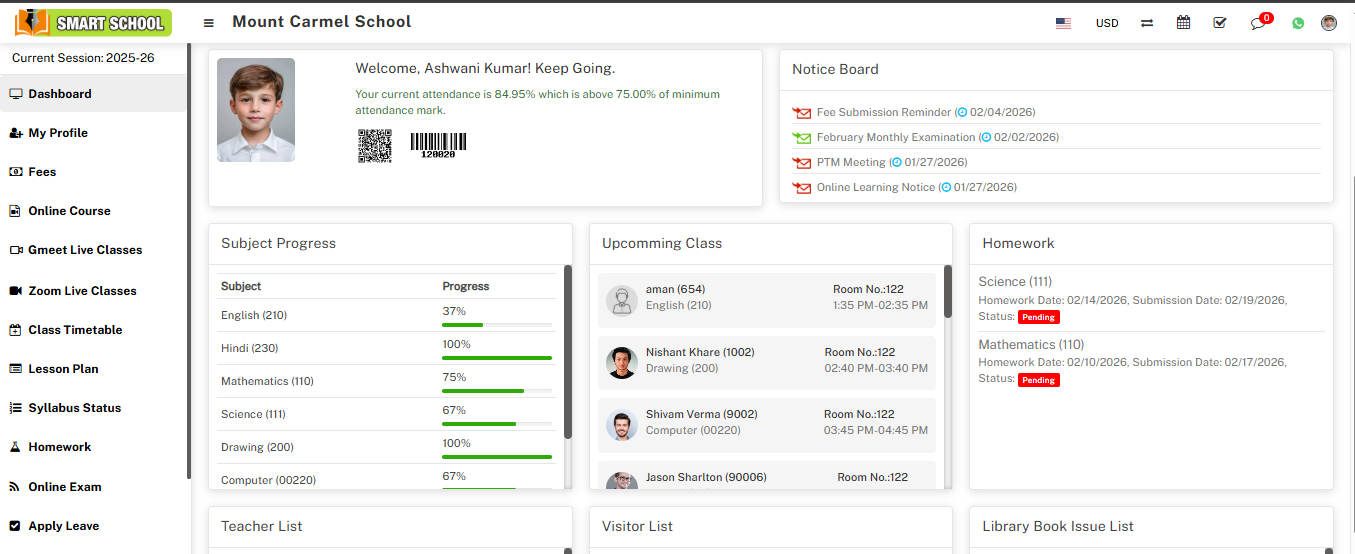Click the student barcode 120020
The image size is (1355, 554).
coord(438,145)
